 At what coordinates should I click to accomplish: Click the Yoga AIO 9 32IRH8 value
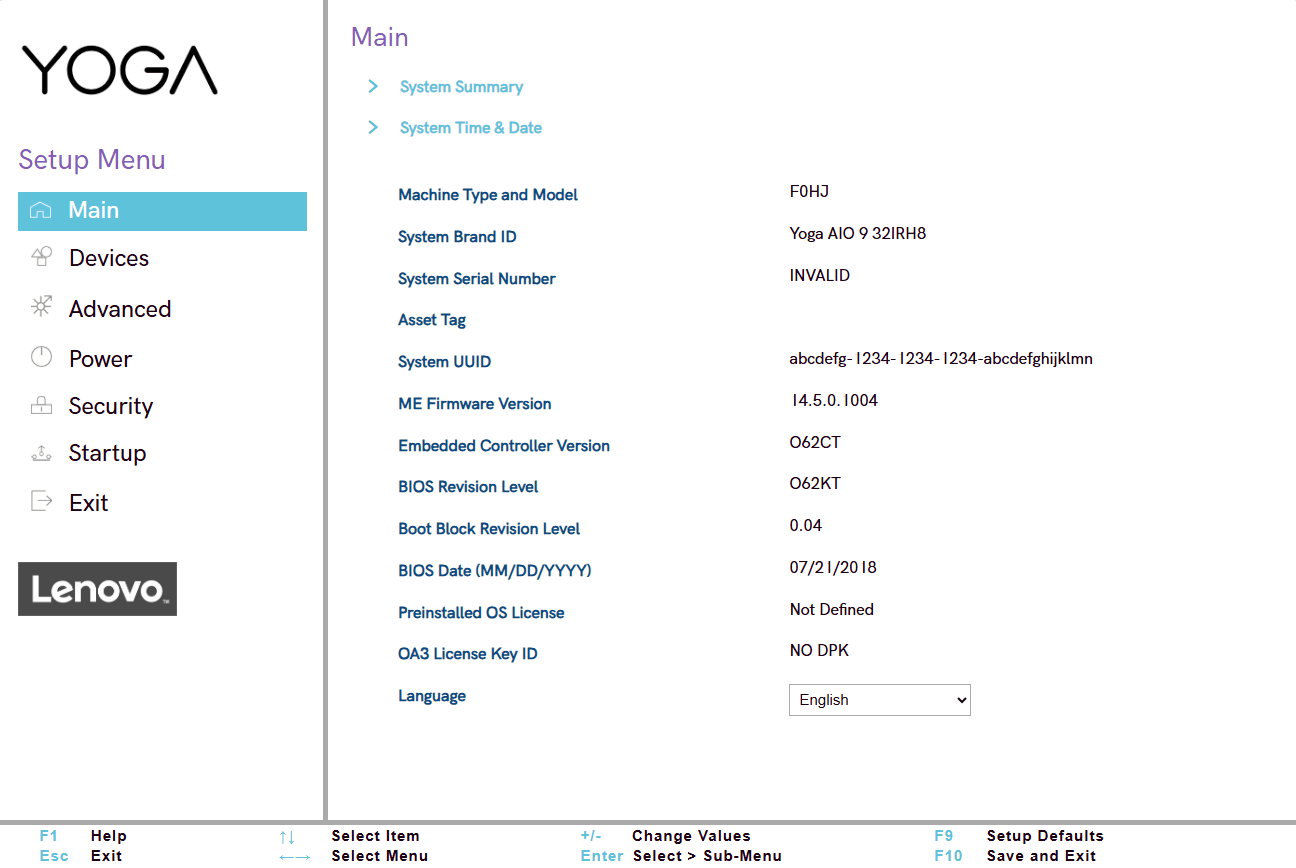coord(858,233)
